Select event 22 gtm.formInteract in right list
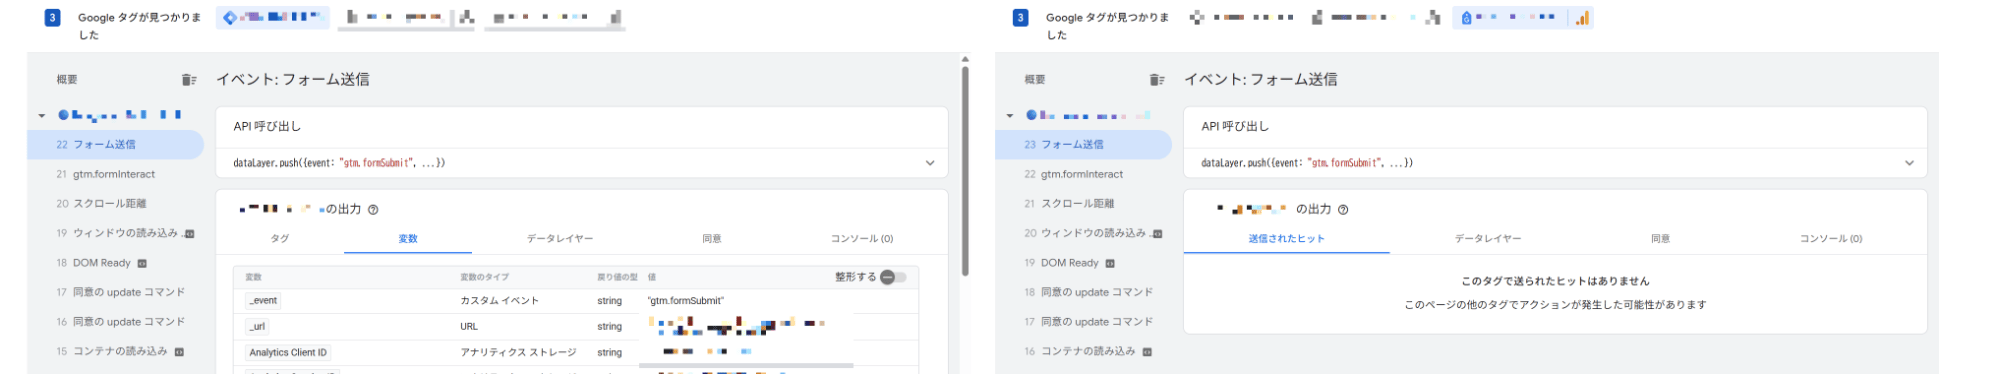The width and height of the screenshot is (2000, 374). tap(1083, 175)
